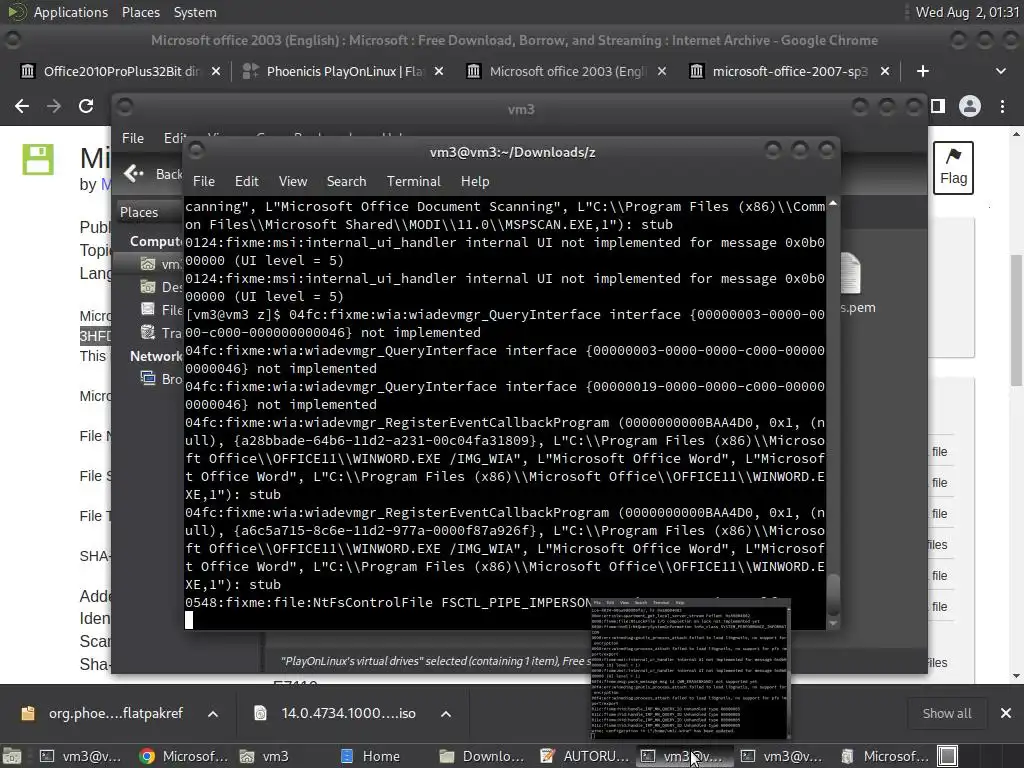Select Trash entry in file manager sidebar
Viewport: 1024px width, 768px height.
coord(161,333)
